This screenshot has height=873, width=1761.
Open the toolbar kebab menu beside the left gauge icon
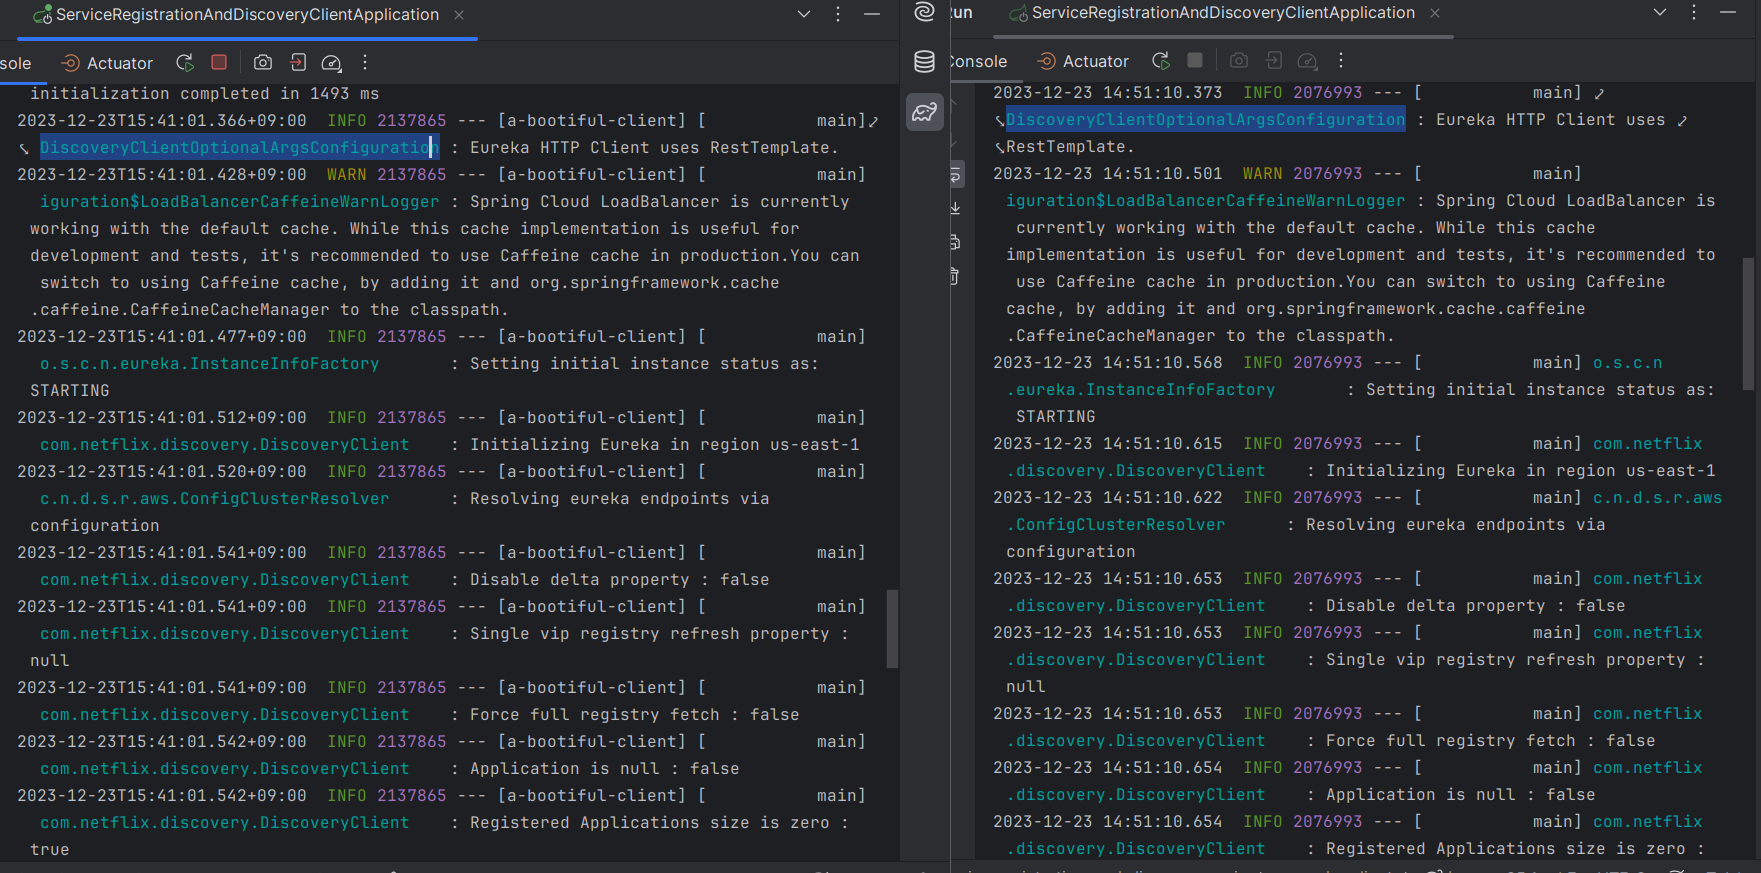pyautogui.click(x=365, y=62)
